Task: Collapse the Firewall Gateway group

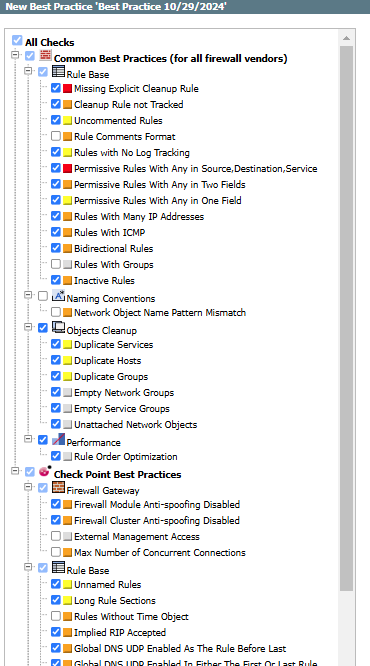Action: click(x=28, y=487)
